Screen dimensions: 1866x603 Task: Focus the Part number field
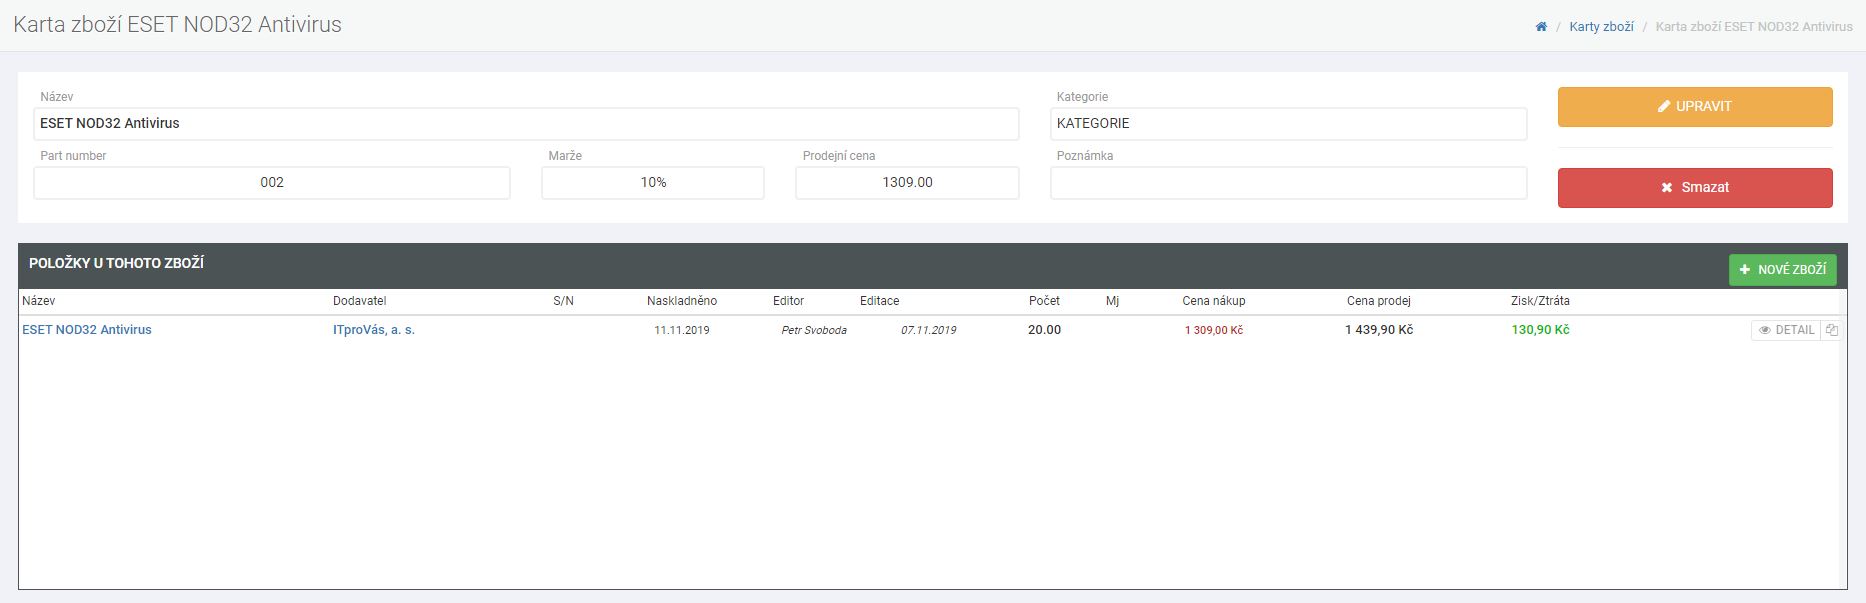point(272,182)
